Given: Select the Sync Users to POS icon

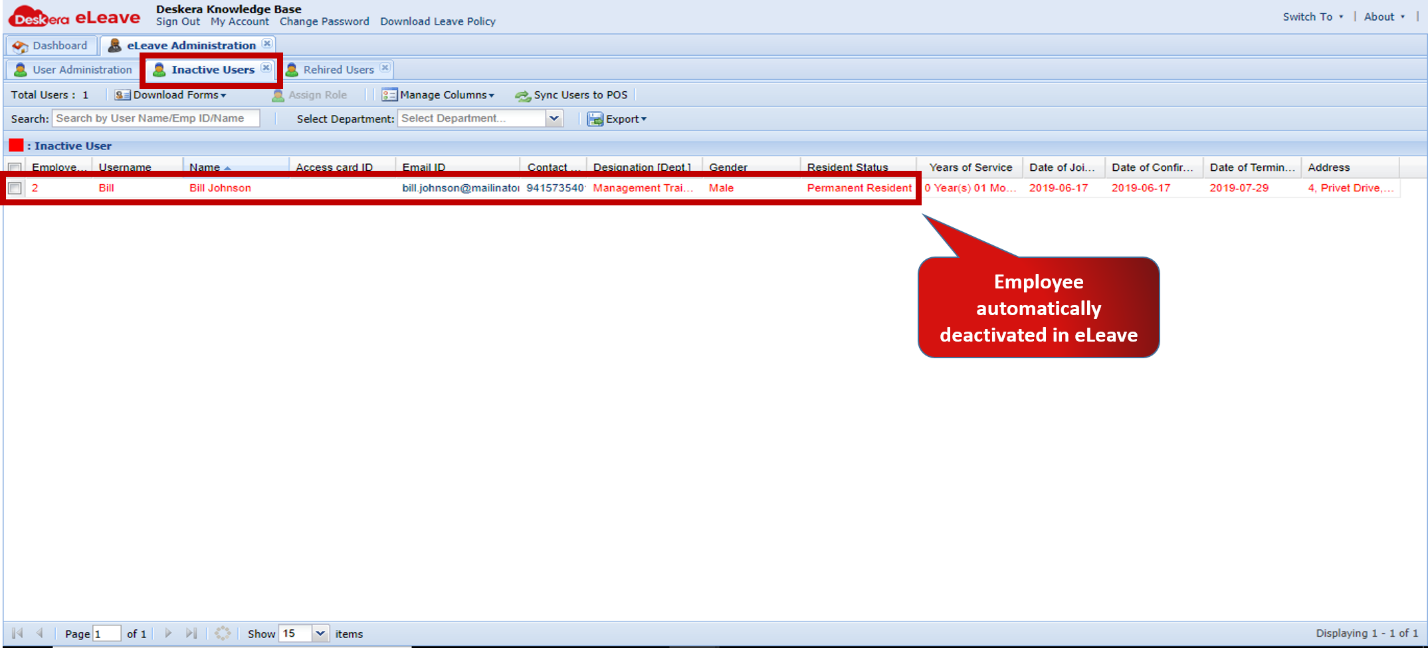Looking at the screenshot, I should tap(522, 94).
